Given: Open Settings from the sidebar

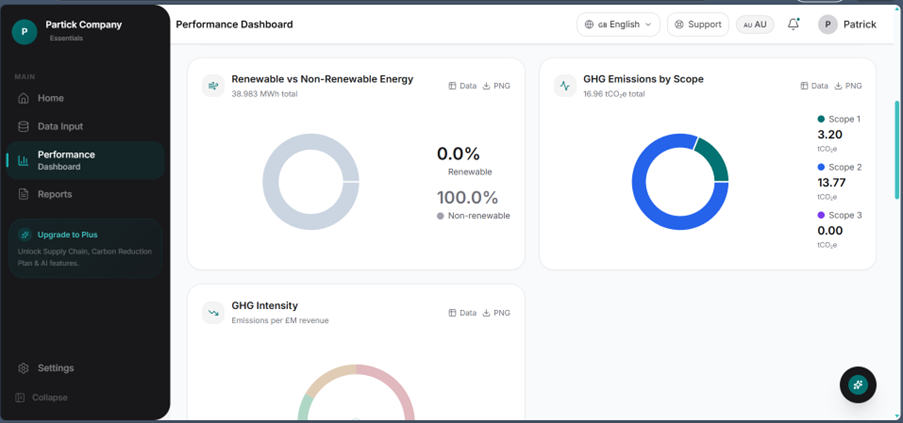Looking at the screenshot, I should (85, 368).
